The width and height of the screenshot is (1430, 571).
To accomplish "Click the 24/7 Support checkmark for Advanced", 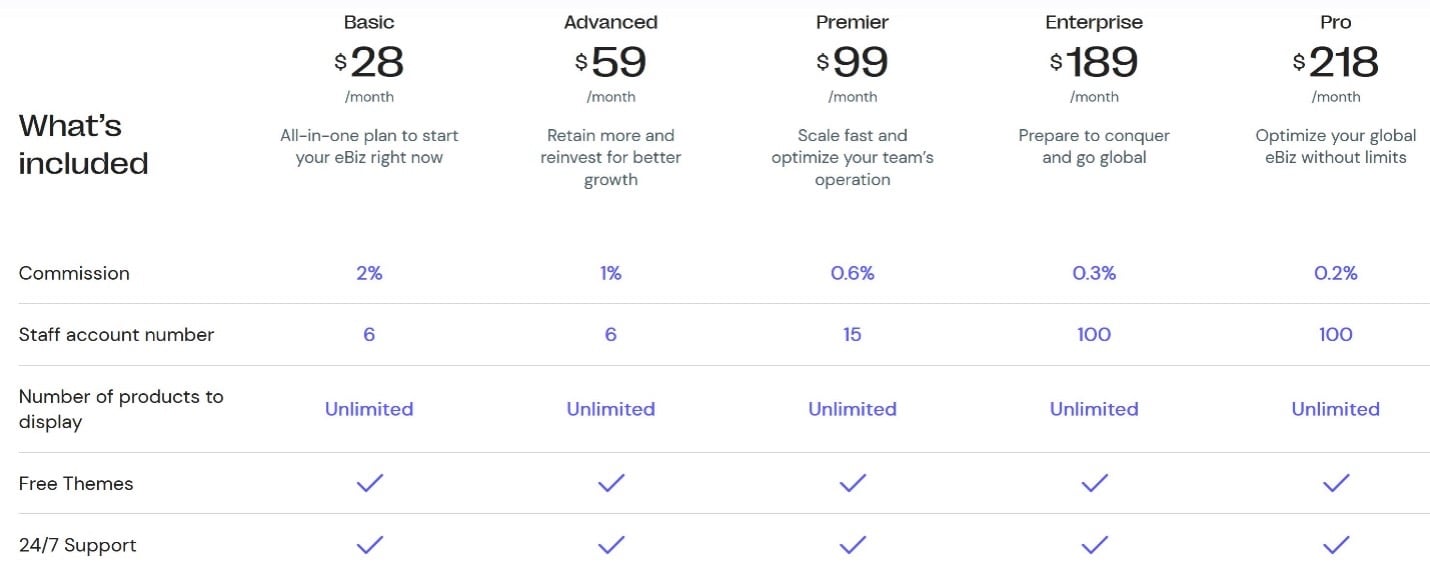I will [611, 545].
